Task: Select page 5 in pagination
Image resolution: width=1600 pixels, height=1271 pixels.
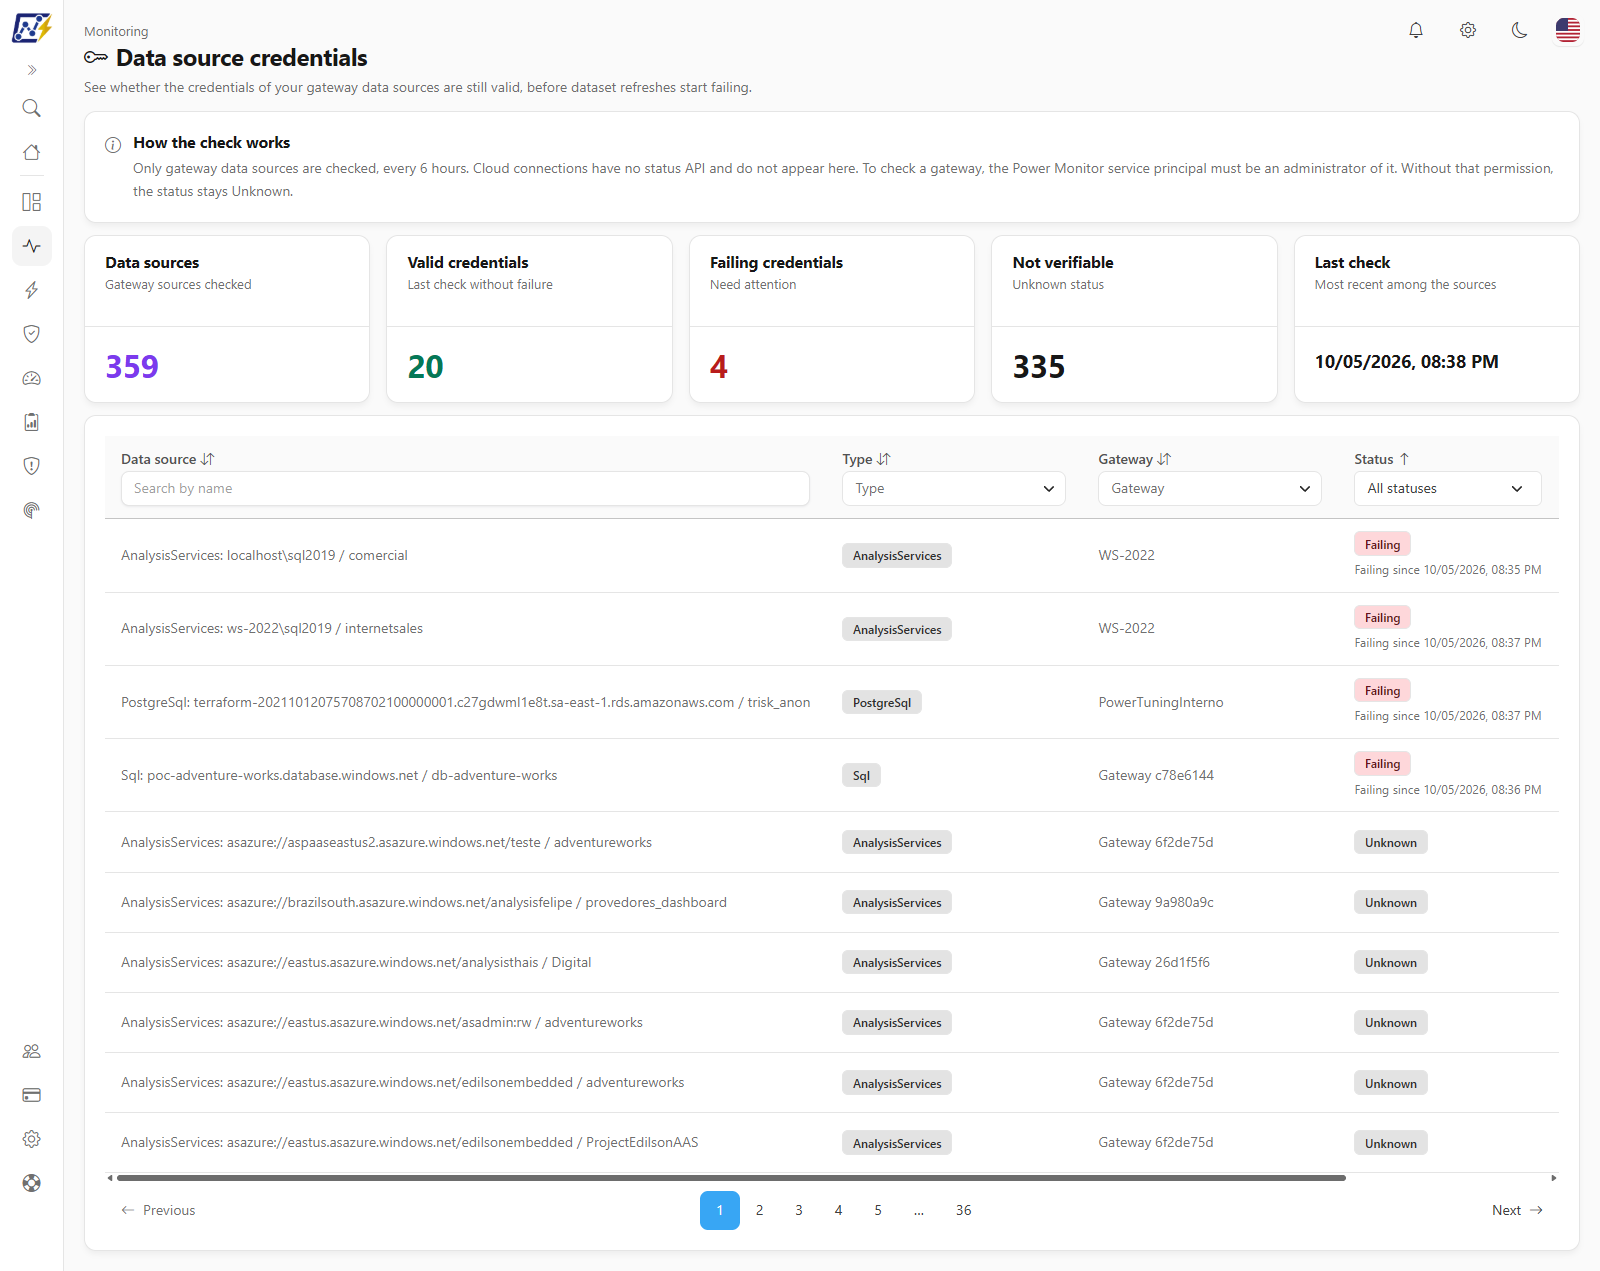Action: coord(878,1210)
